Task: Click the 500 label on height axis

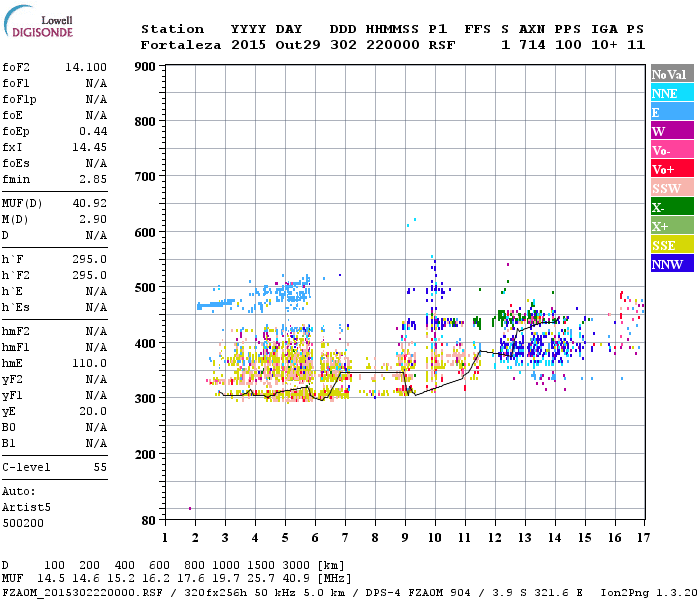Action: coord(145,288)
